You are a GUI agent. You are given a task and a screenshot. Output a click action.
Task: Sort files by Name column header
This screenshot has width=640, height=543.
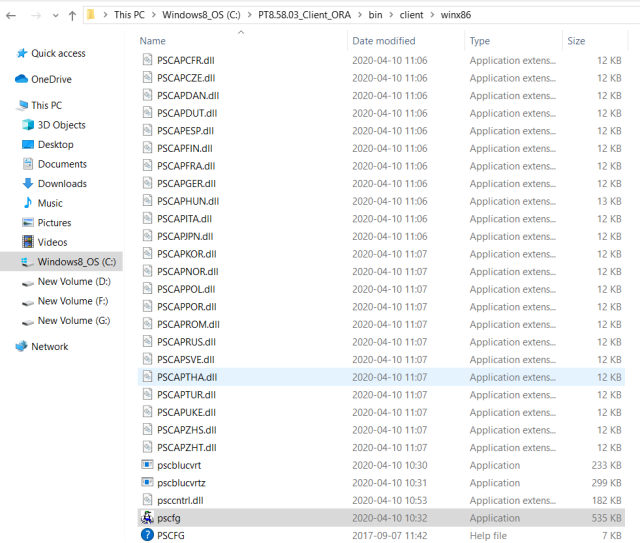click(x=153, y=41)
